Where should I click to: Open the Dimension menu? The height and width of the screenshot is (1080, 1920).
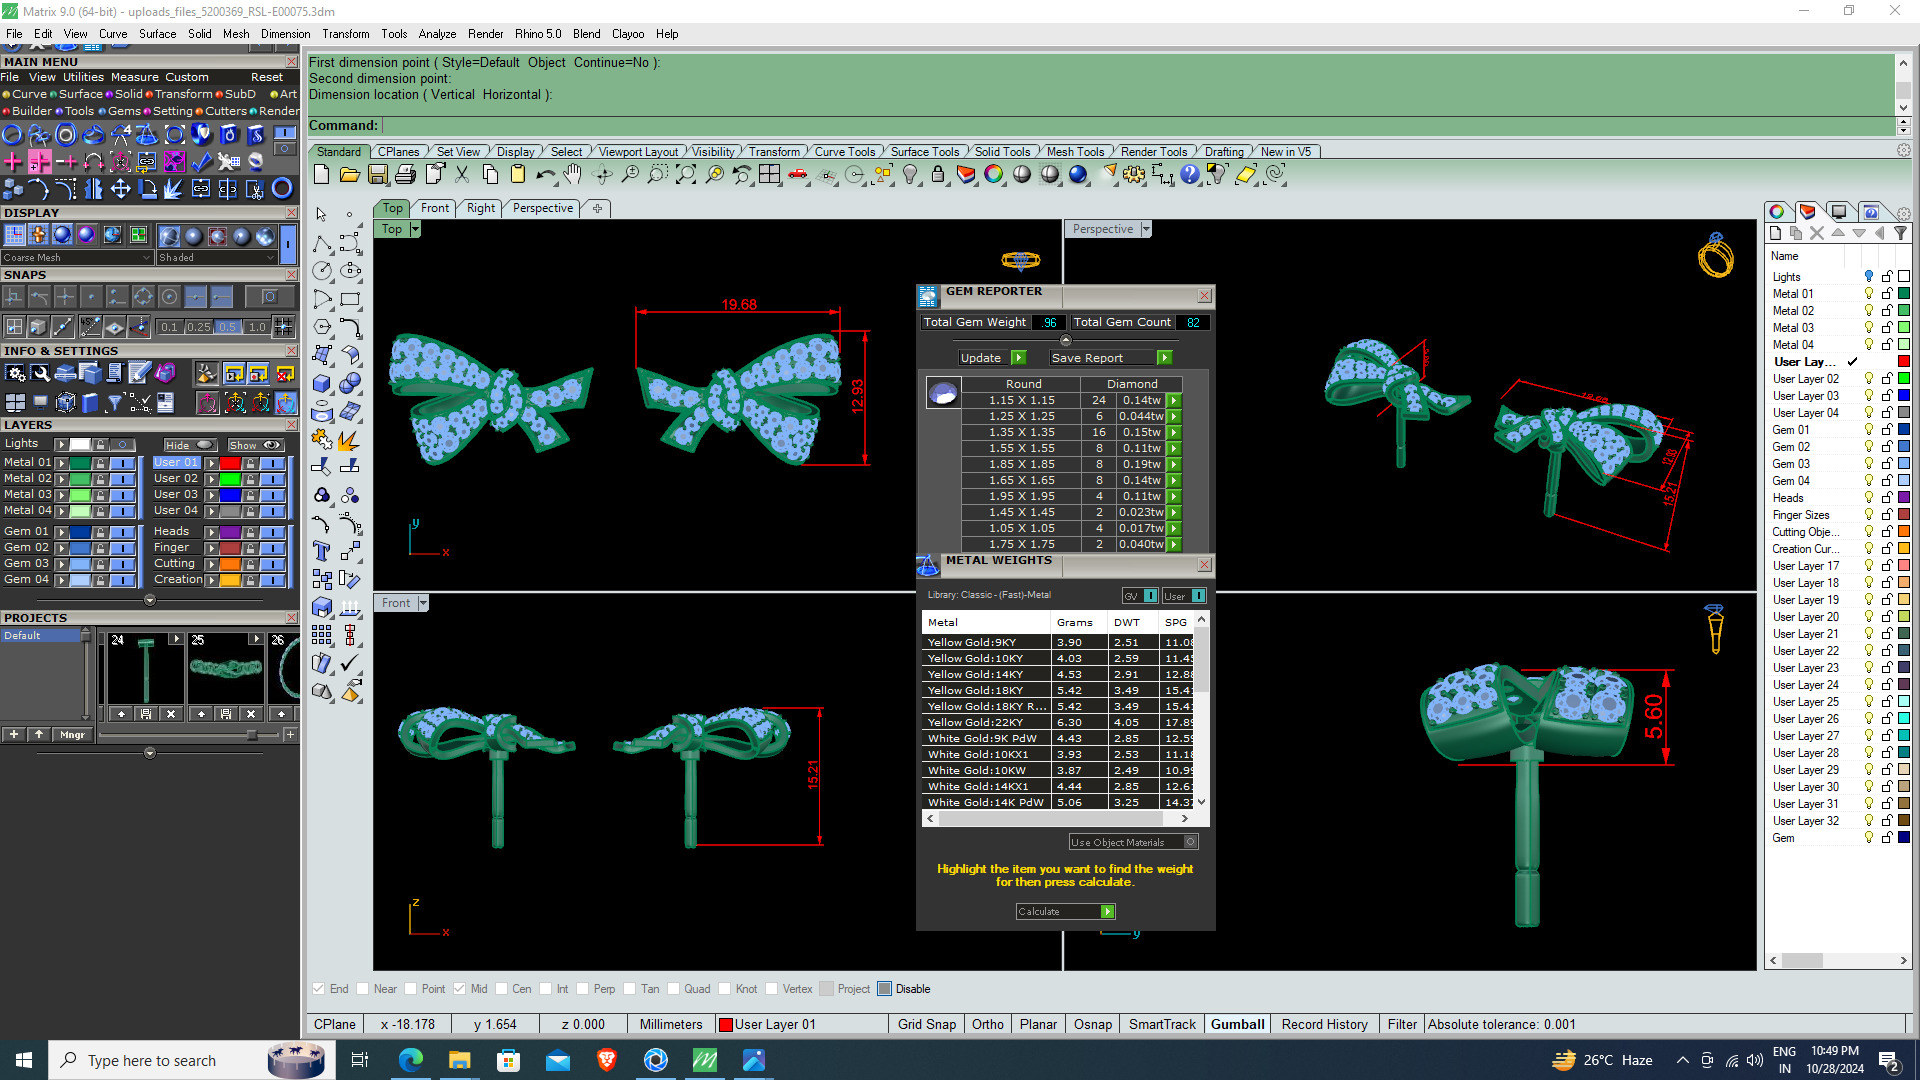(x=285, y=34)
